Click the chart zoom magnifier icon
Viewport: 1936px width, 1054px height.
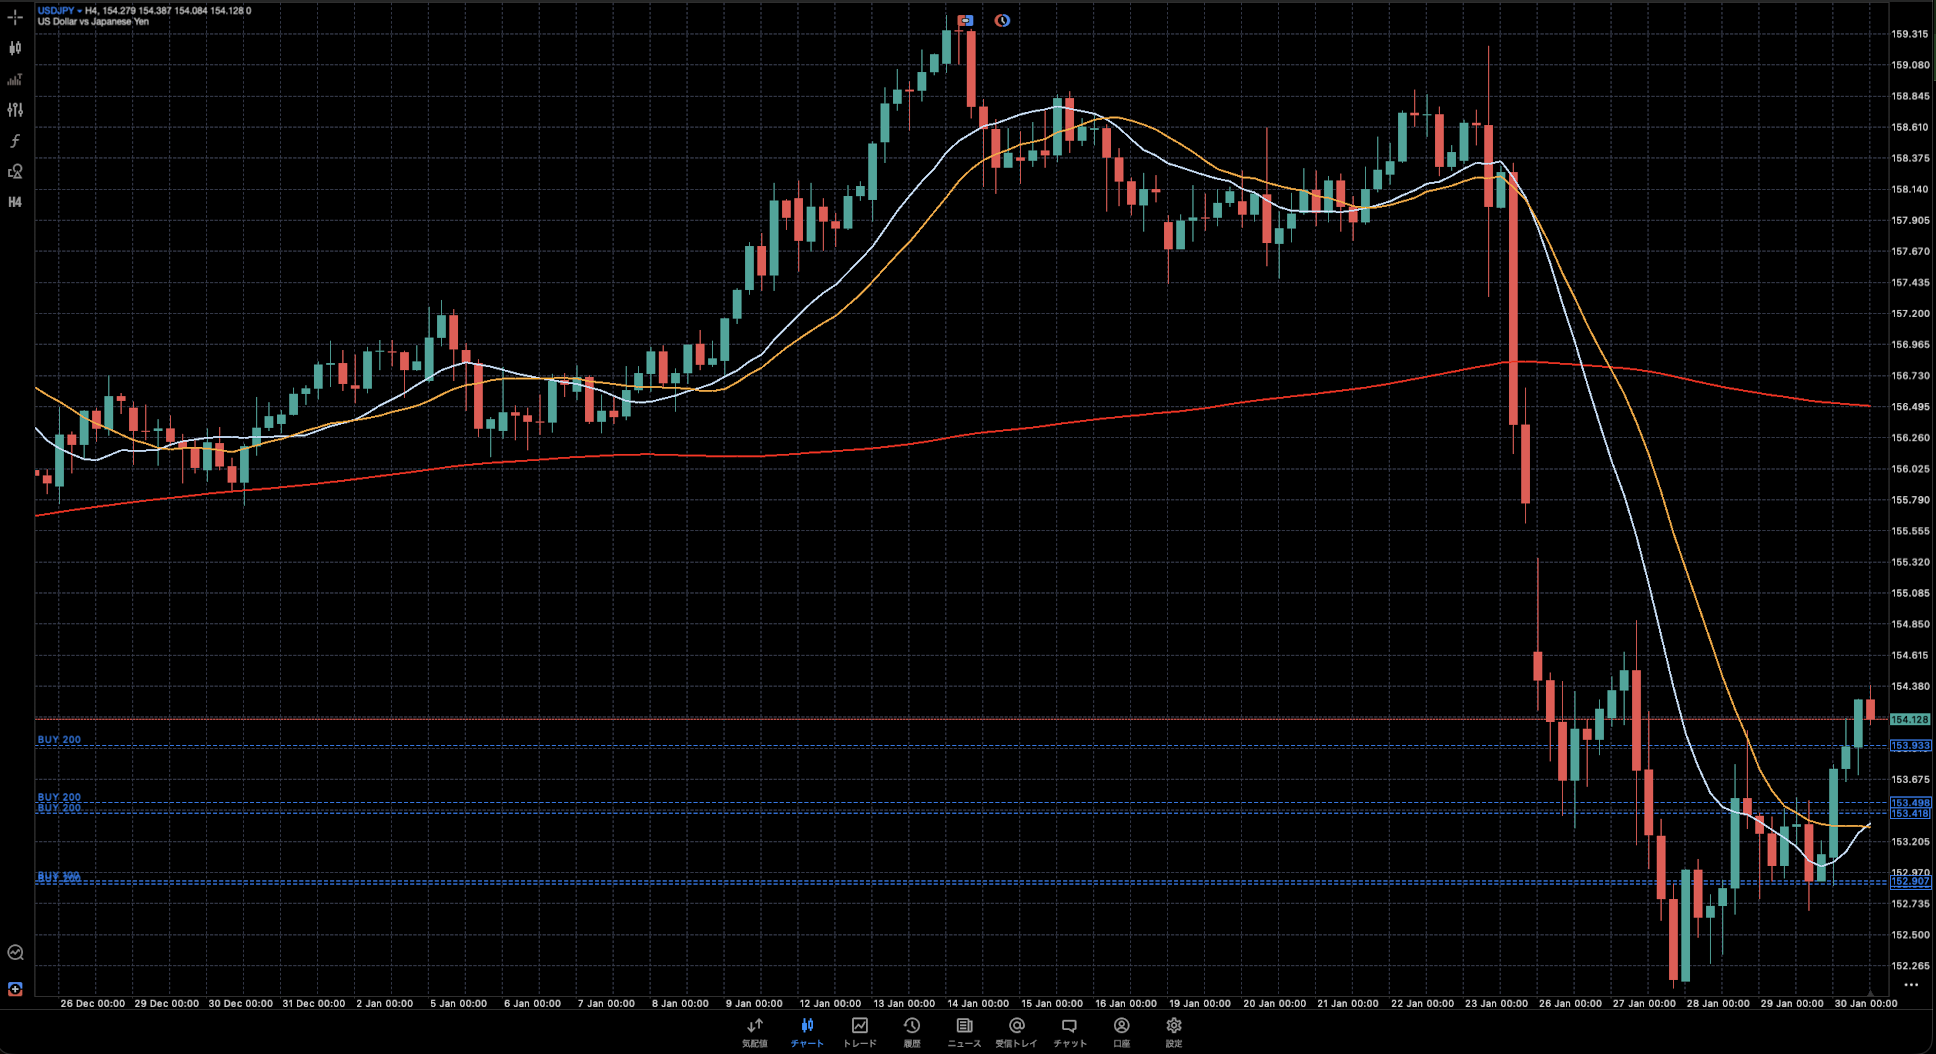coord(15,953)
